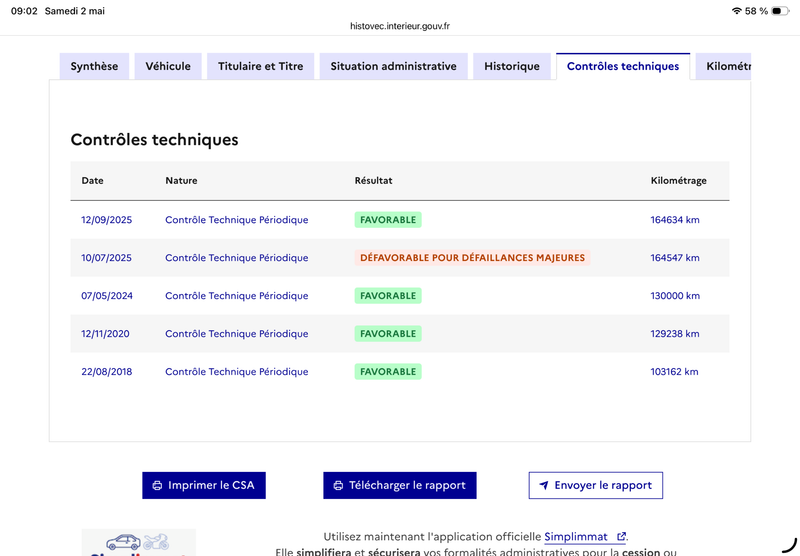The height and width of the screenshot is (556, 800).
Task: Click the external link icon beside Simplimmat
Action: click(x=621, y=537)
